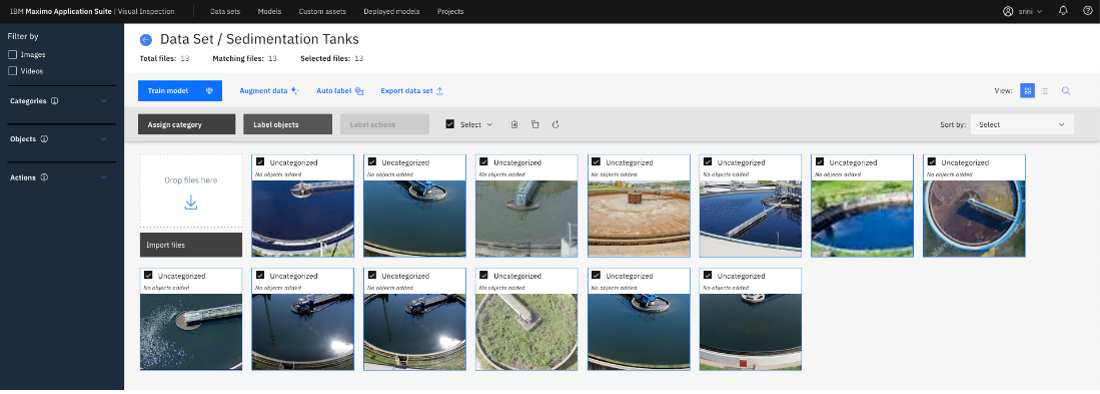Click the Total files: 13 text
1100x394 pixels.
pos(164,59)
